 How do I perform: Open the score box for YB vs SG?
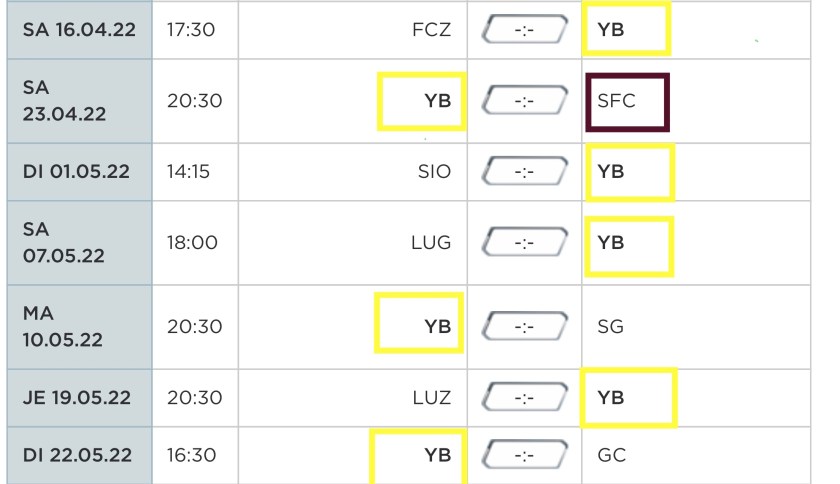coord(524,326)
